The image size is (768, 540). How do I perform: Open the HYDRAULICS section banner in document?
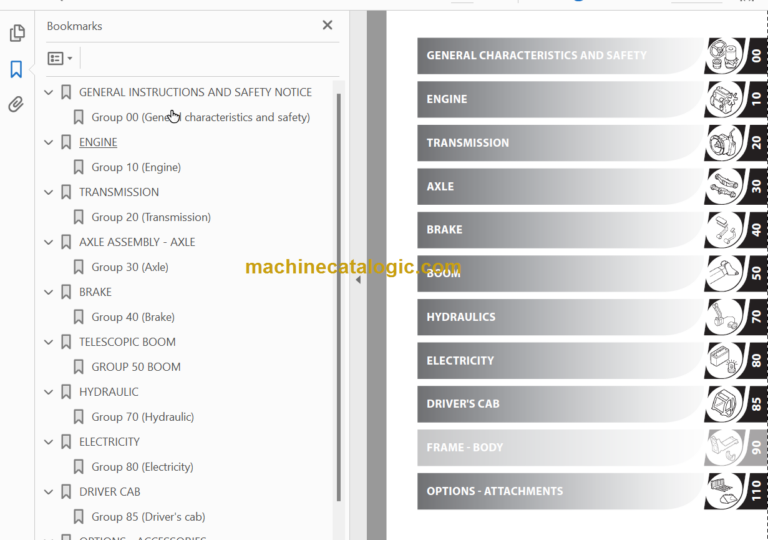coord(560,317)
